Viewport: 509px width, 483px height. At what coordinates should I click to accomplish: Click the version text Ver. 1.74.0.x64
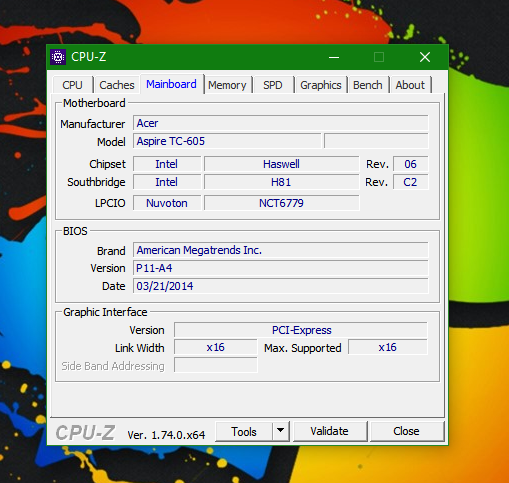click(x=166, y=435)
